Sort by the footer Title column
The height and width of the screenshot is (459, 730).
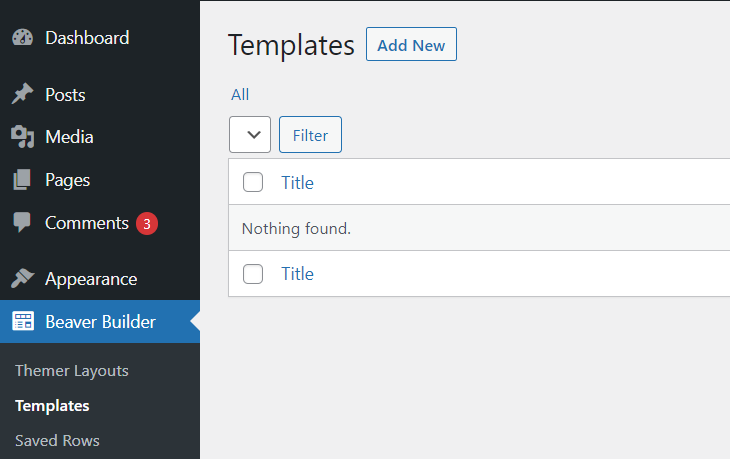pos(297,274)
